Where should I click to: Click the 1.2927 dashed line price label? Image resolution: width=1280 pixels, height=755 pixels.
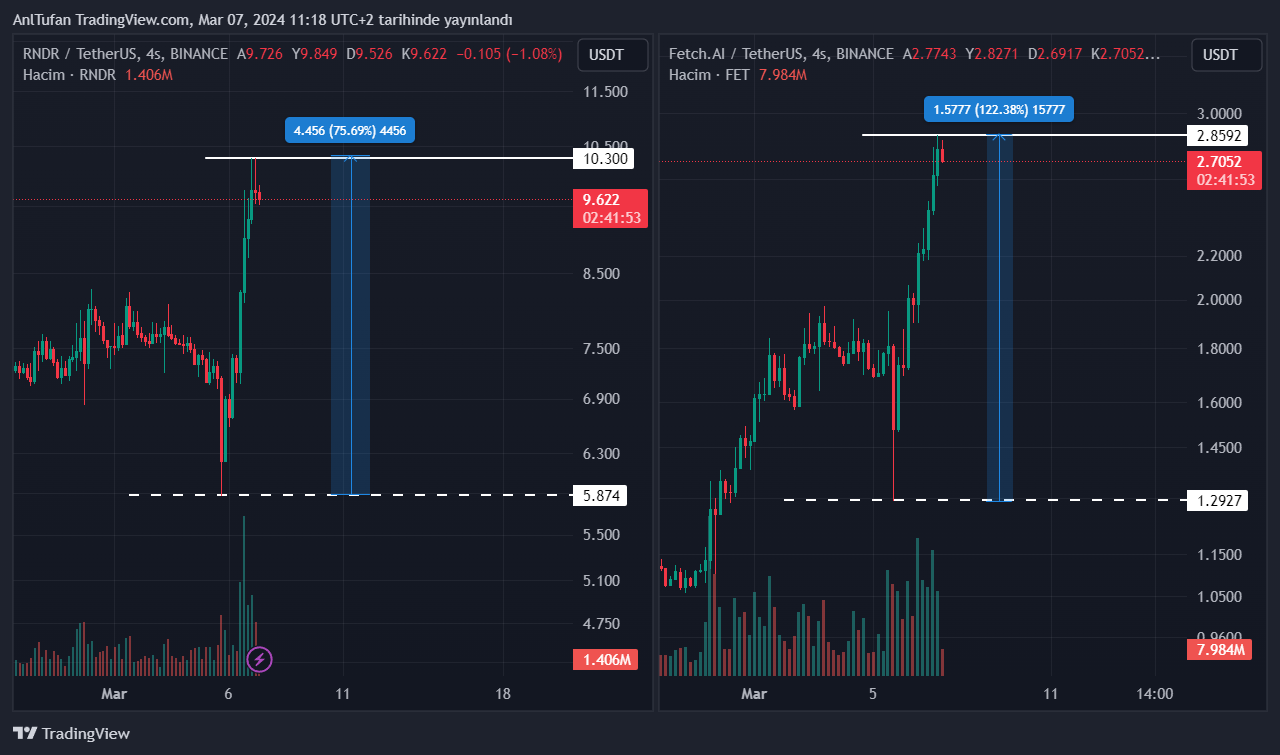click(x=1217, y=500)
